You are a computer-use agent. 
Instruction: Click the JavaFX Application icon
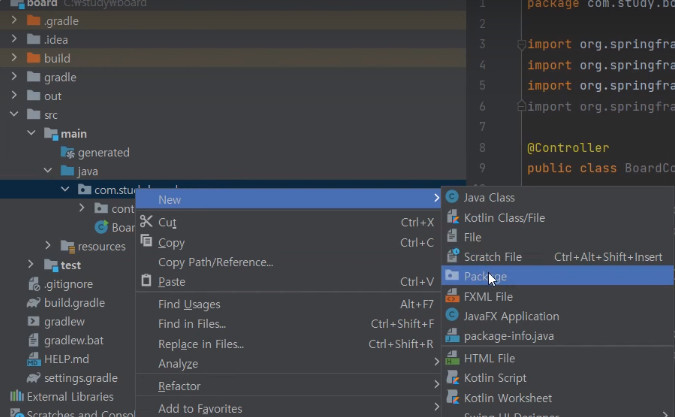(452, 315)
